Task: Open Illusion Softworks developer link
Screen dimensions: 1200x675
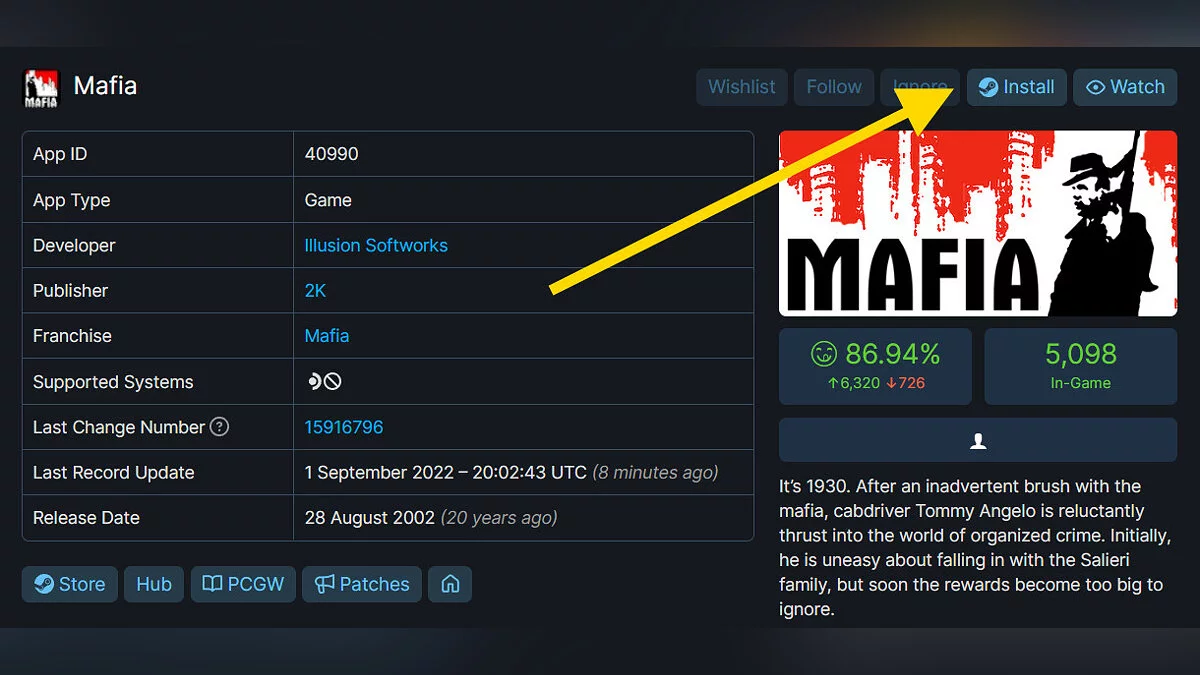Action: (x=376, y=245)
